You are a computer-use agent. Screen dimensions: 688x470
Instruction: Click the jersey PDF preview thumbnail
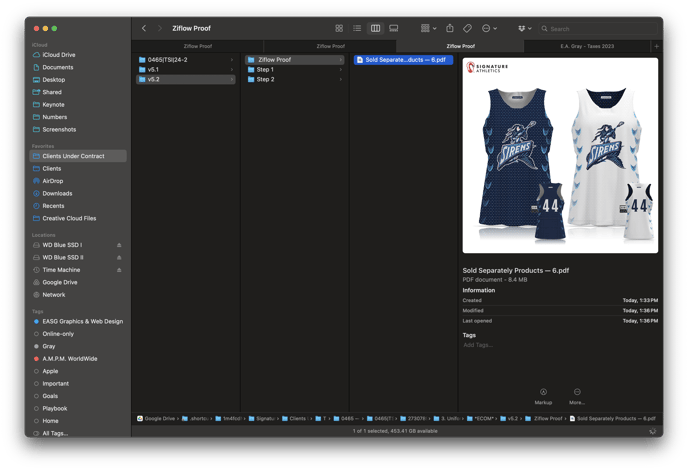point(560,155)
